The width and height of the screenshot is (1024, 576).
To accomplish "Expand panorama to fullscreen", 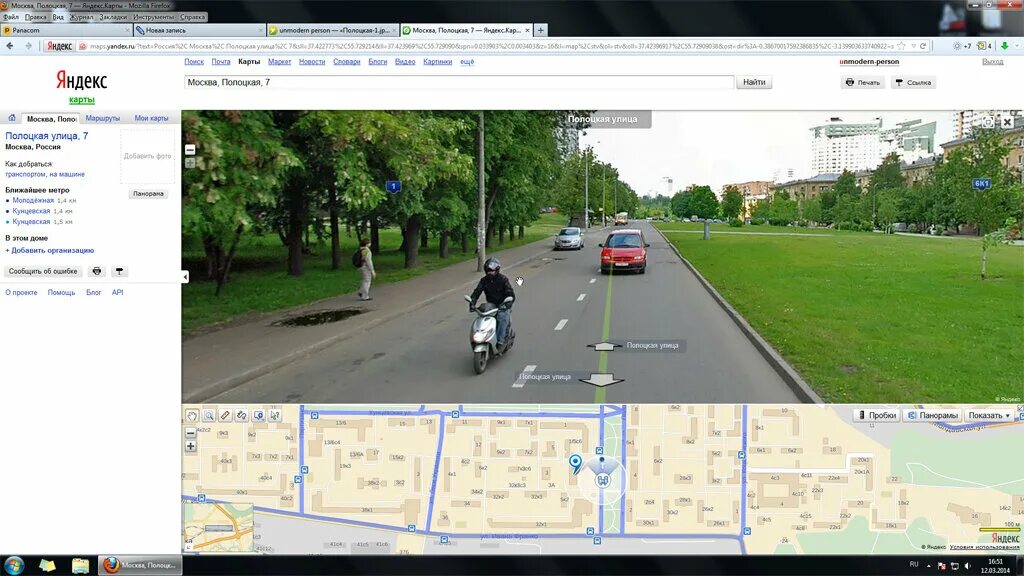I will (988, 122).
